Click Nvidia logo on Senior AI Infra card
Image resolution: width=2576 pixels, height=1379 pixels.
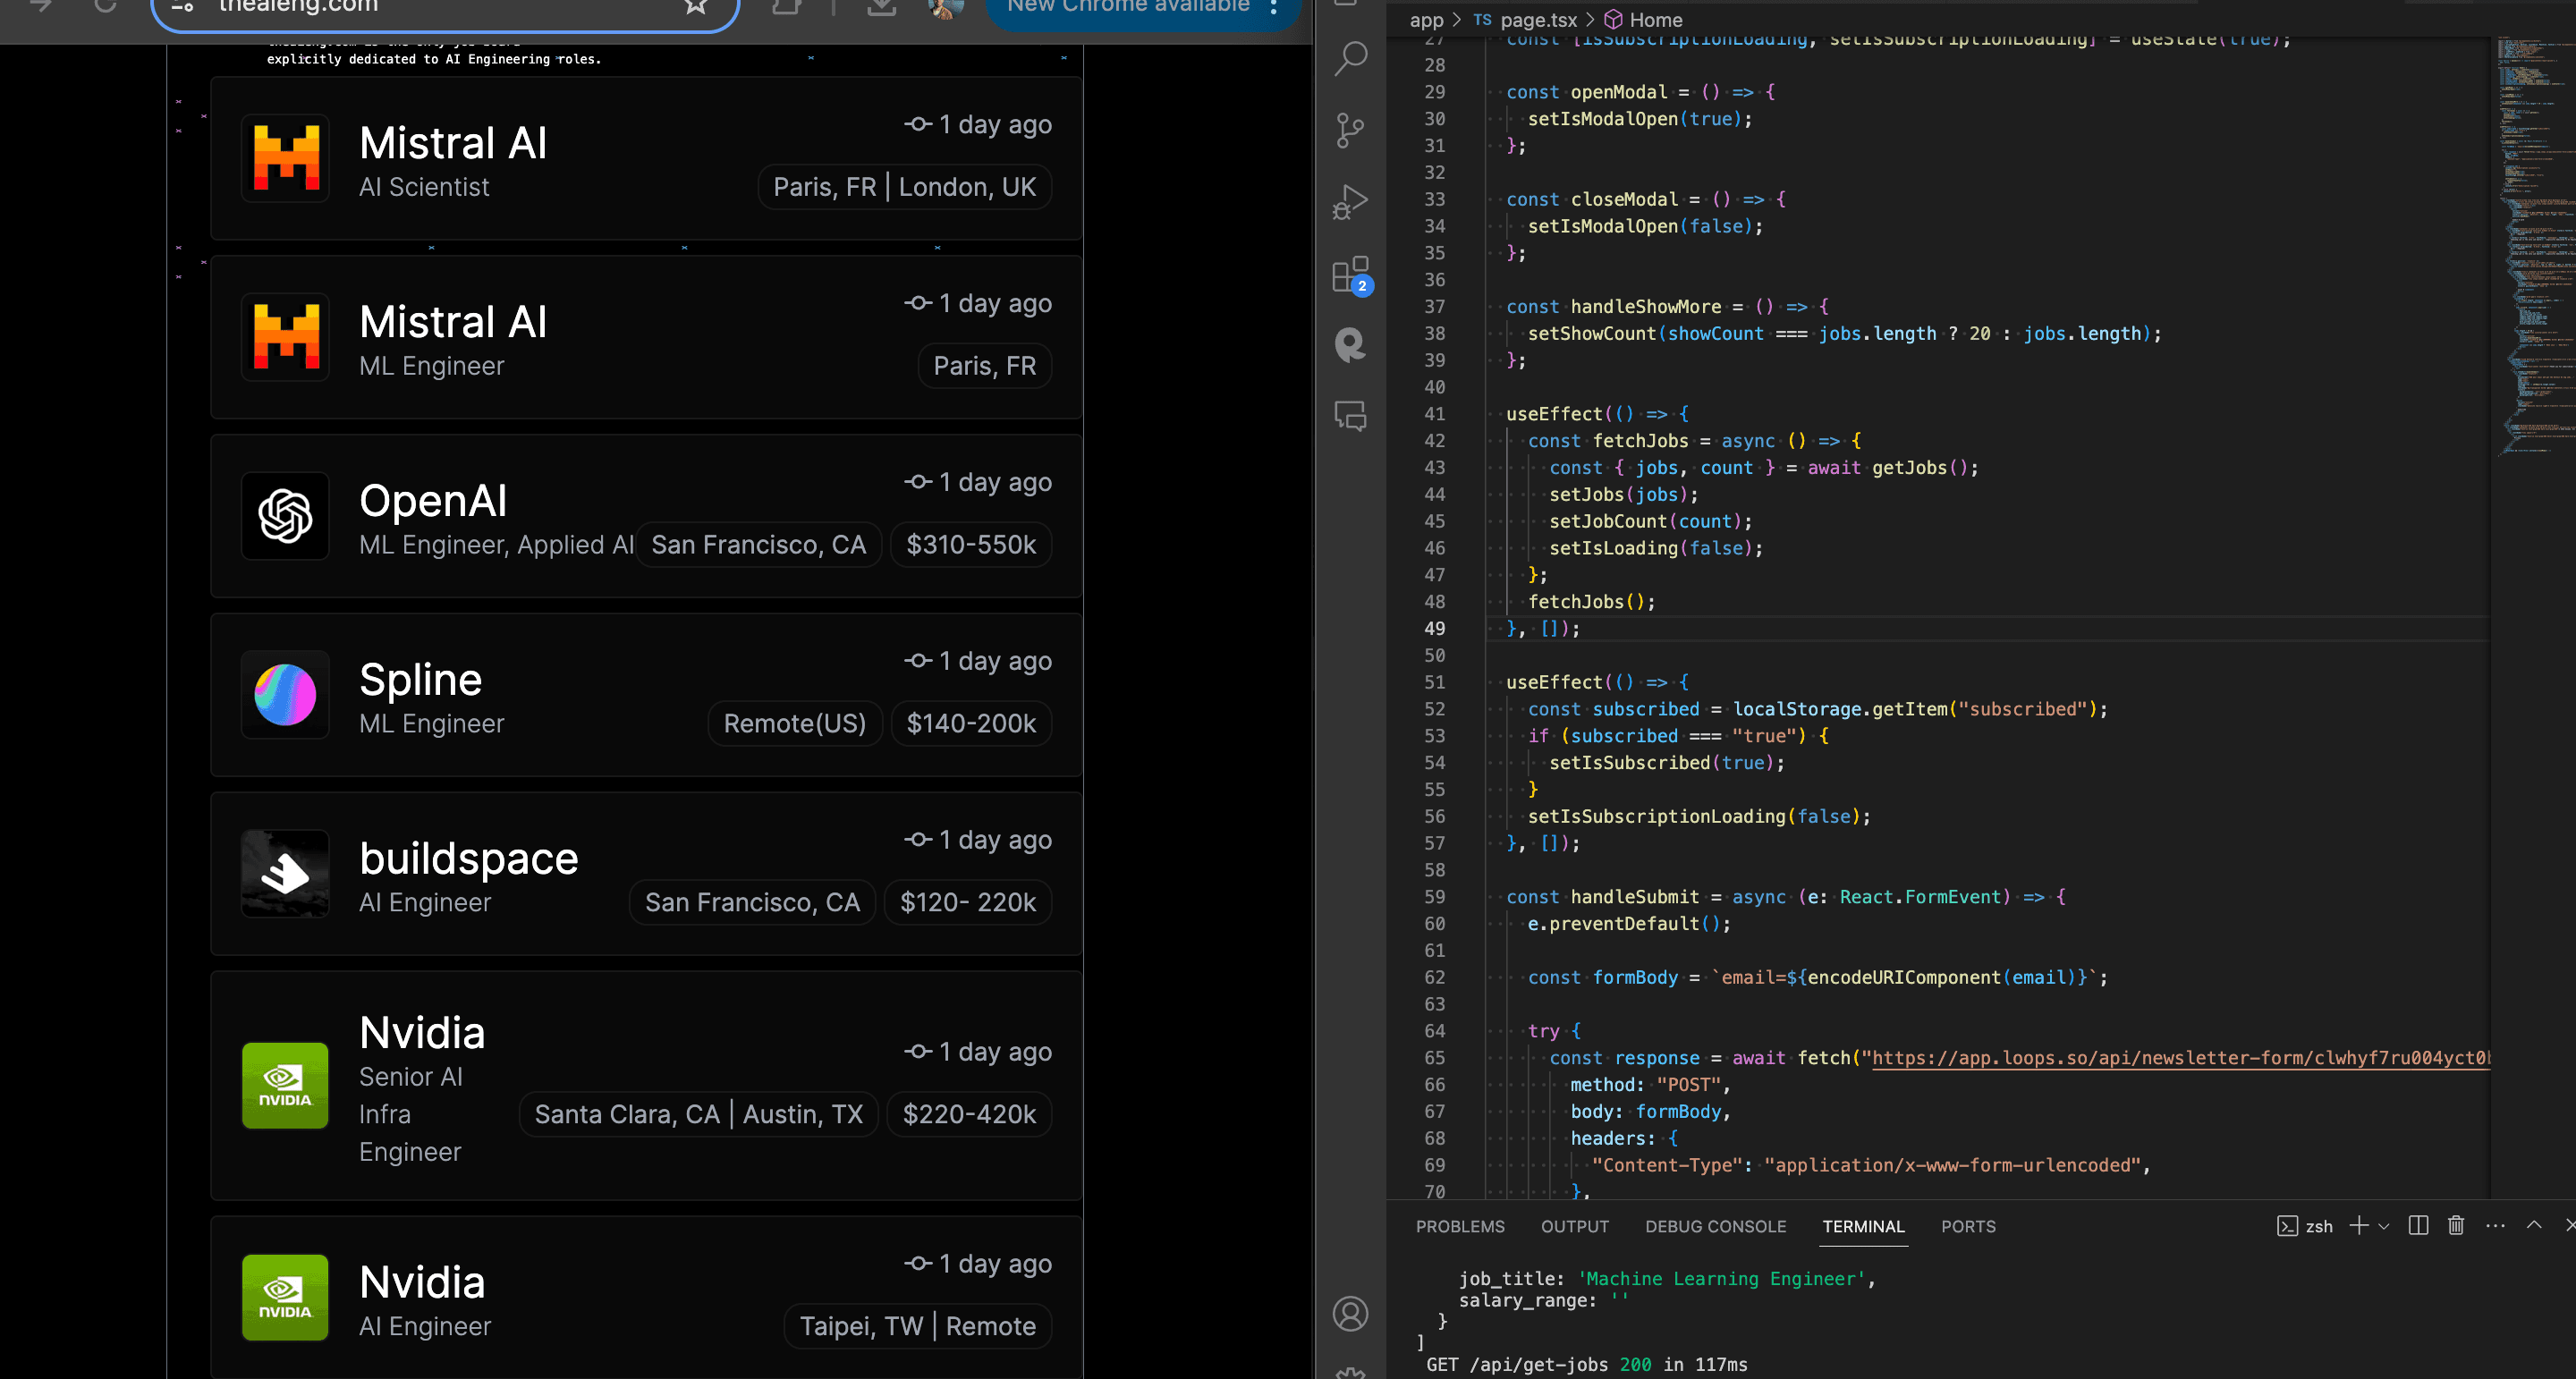point(285,1086)
